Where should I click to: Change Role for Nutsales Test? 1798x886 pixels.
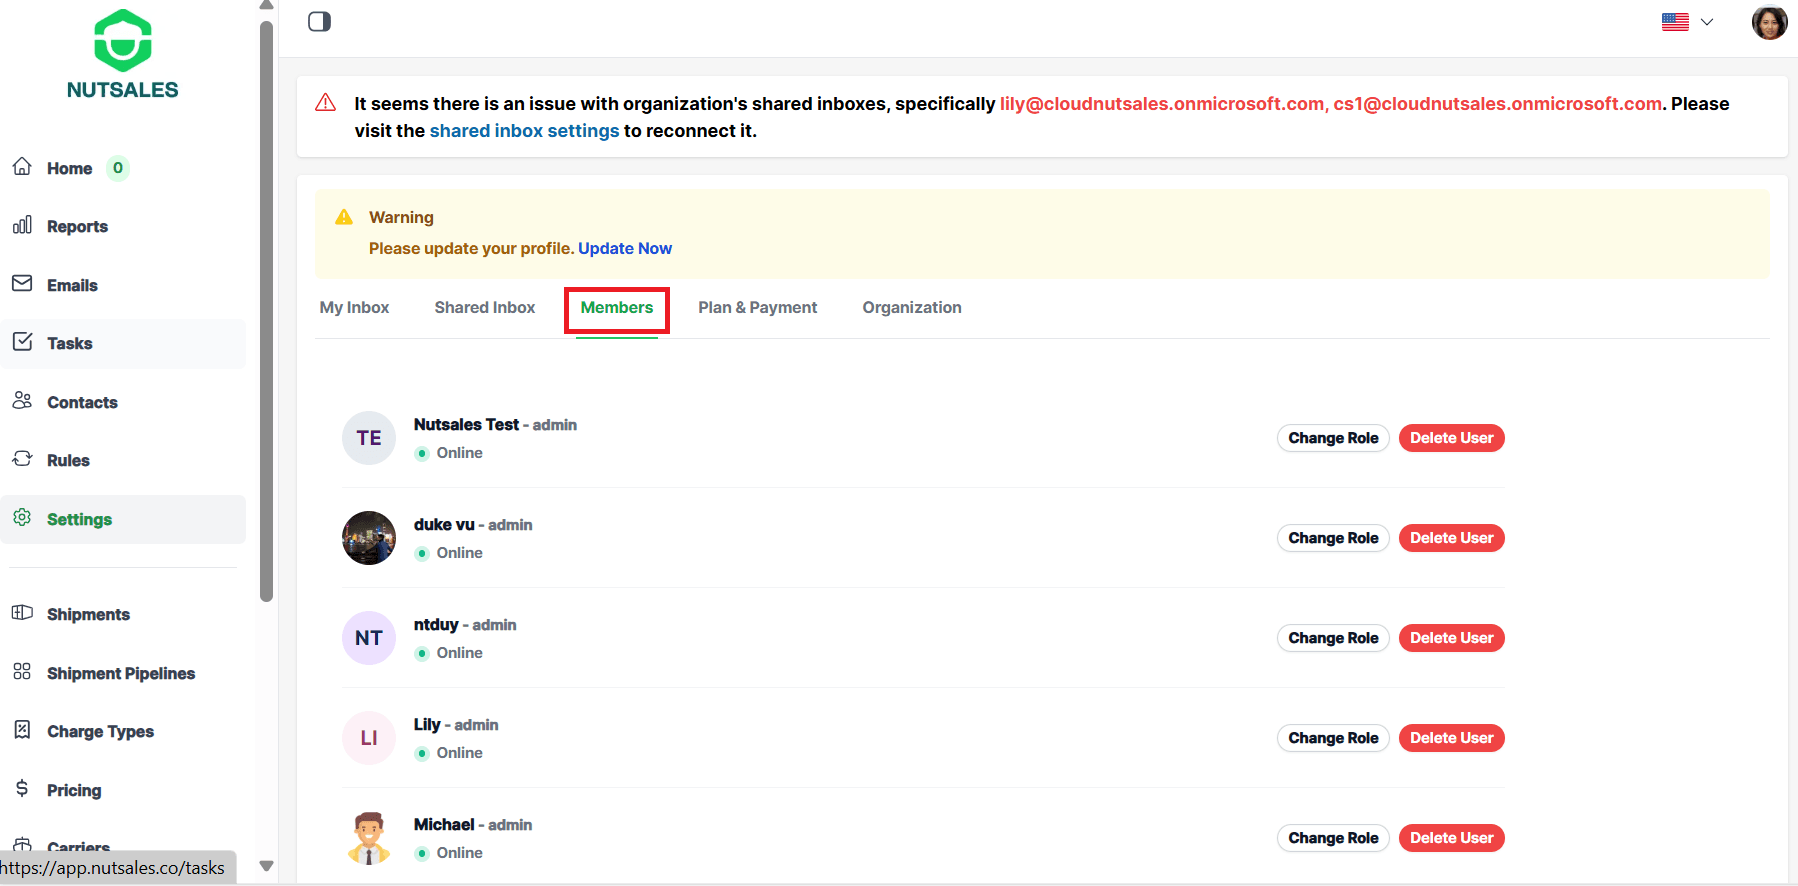pyautogui.click(x=1333, y=438)
